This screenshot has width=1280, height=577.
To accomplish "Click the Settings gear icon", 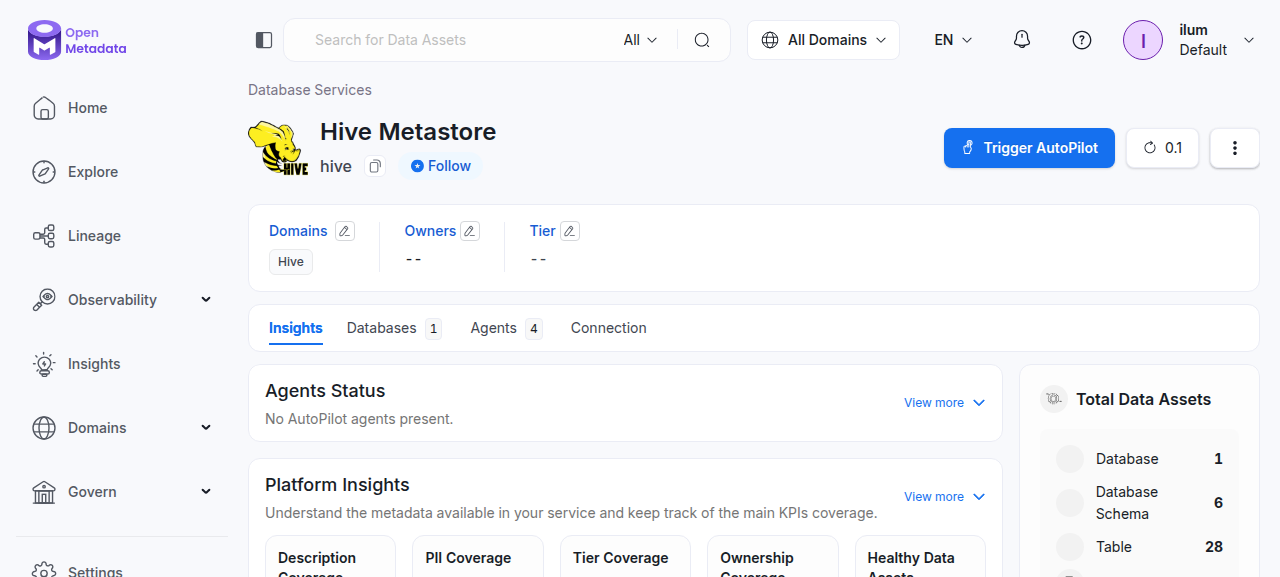I will [44, 569].
